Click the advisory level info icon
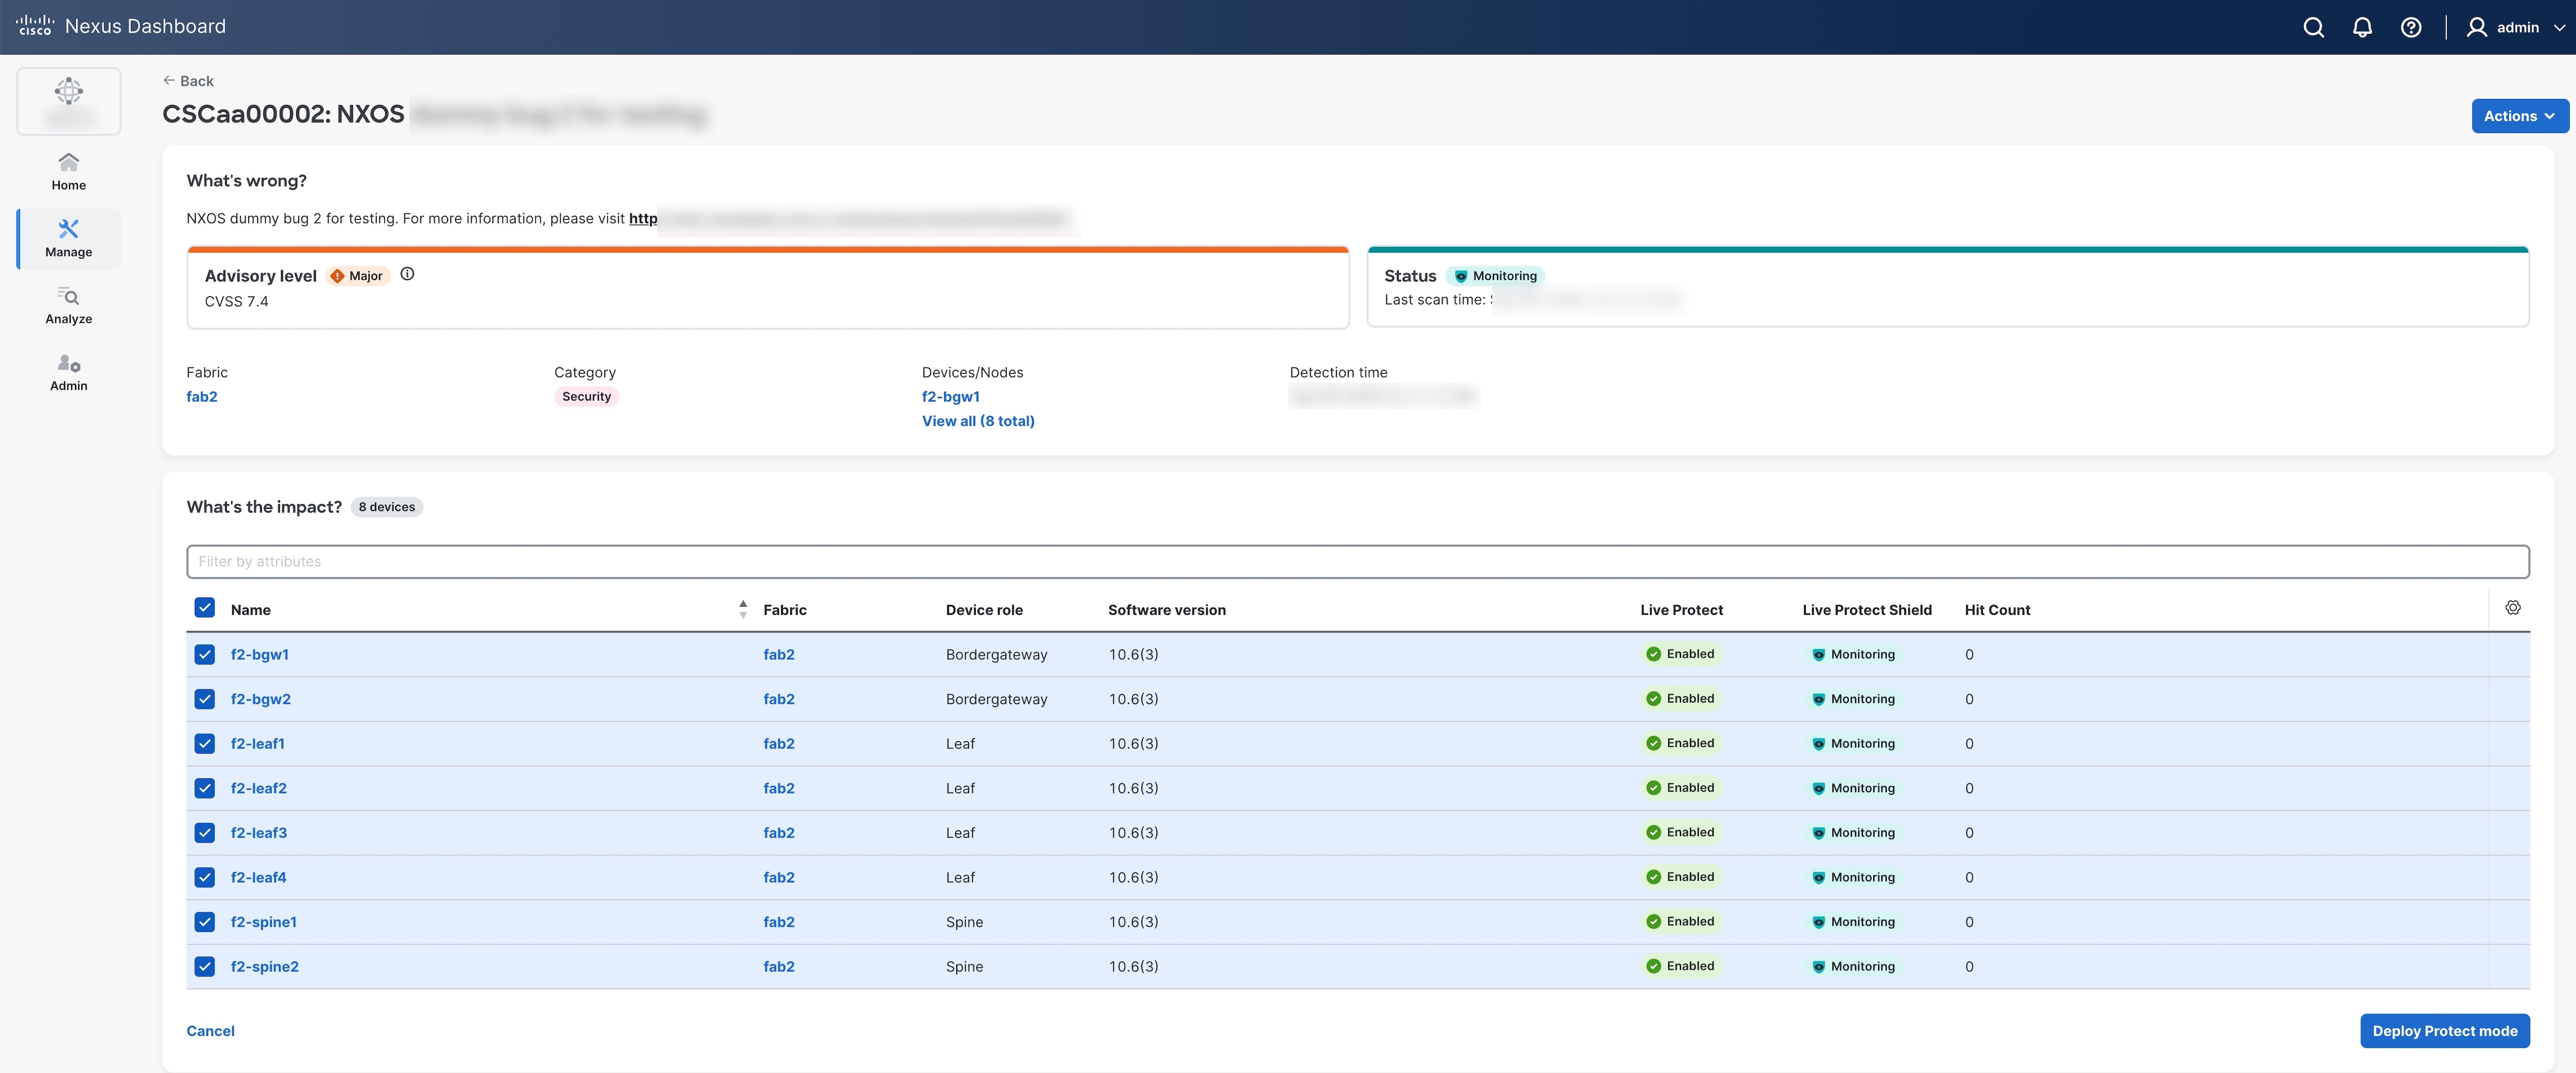 [x=407, y=274]
